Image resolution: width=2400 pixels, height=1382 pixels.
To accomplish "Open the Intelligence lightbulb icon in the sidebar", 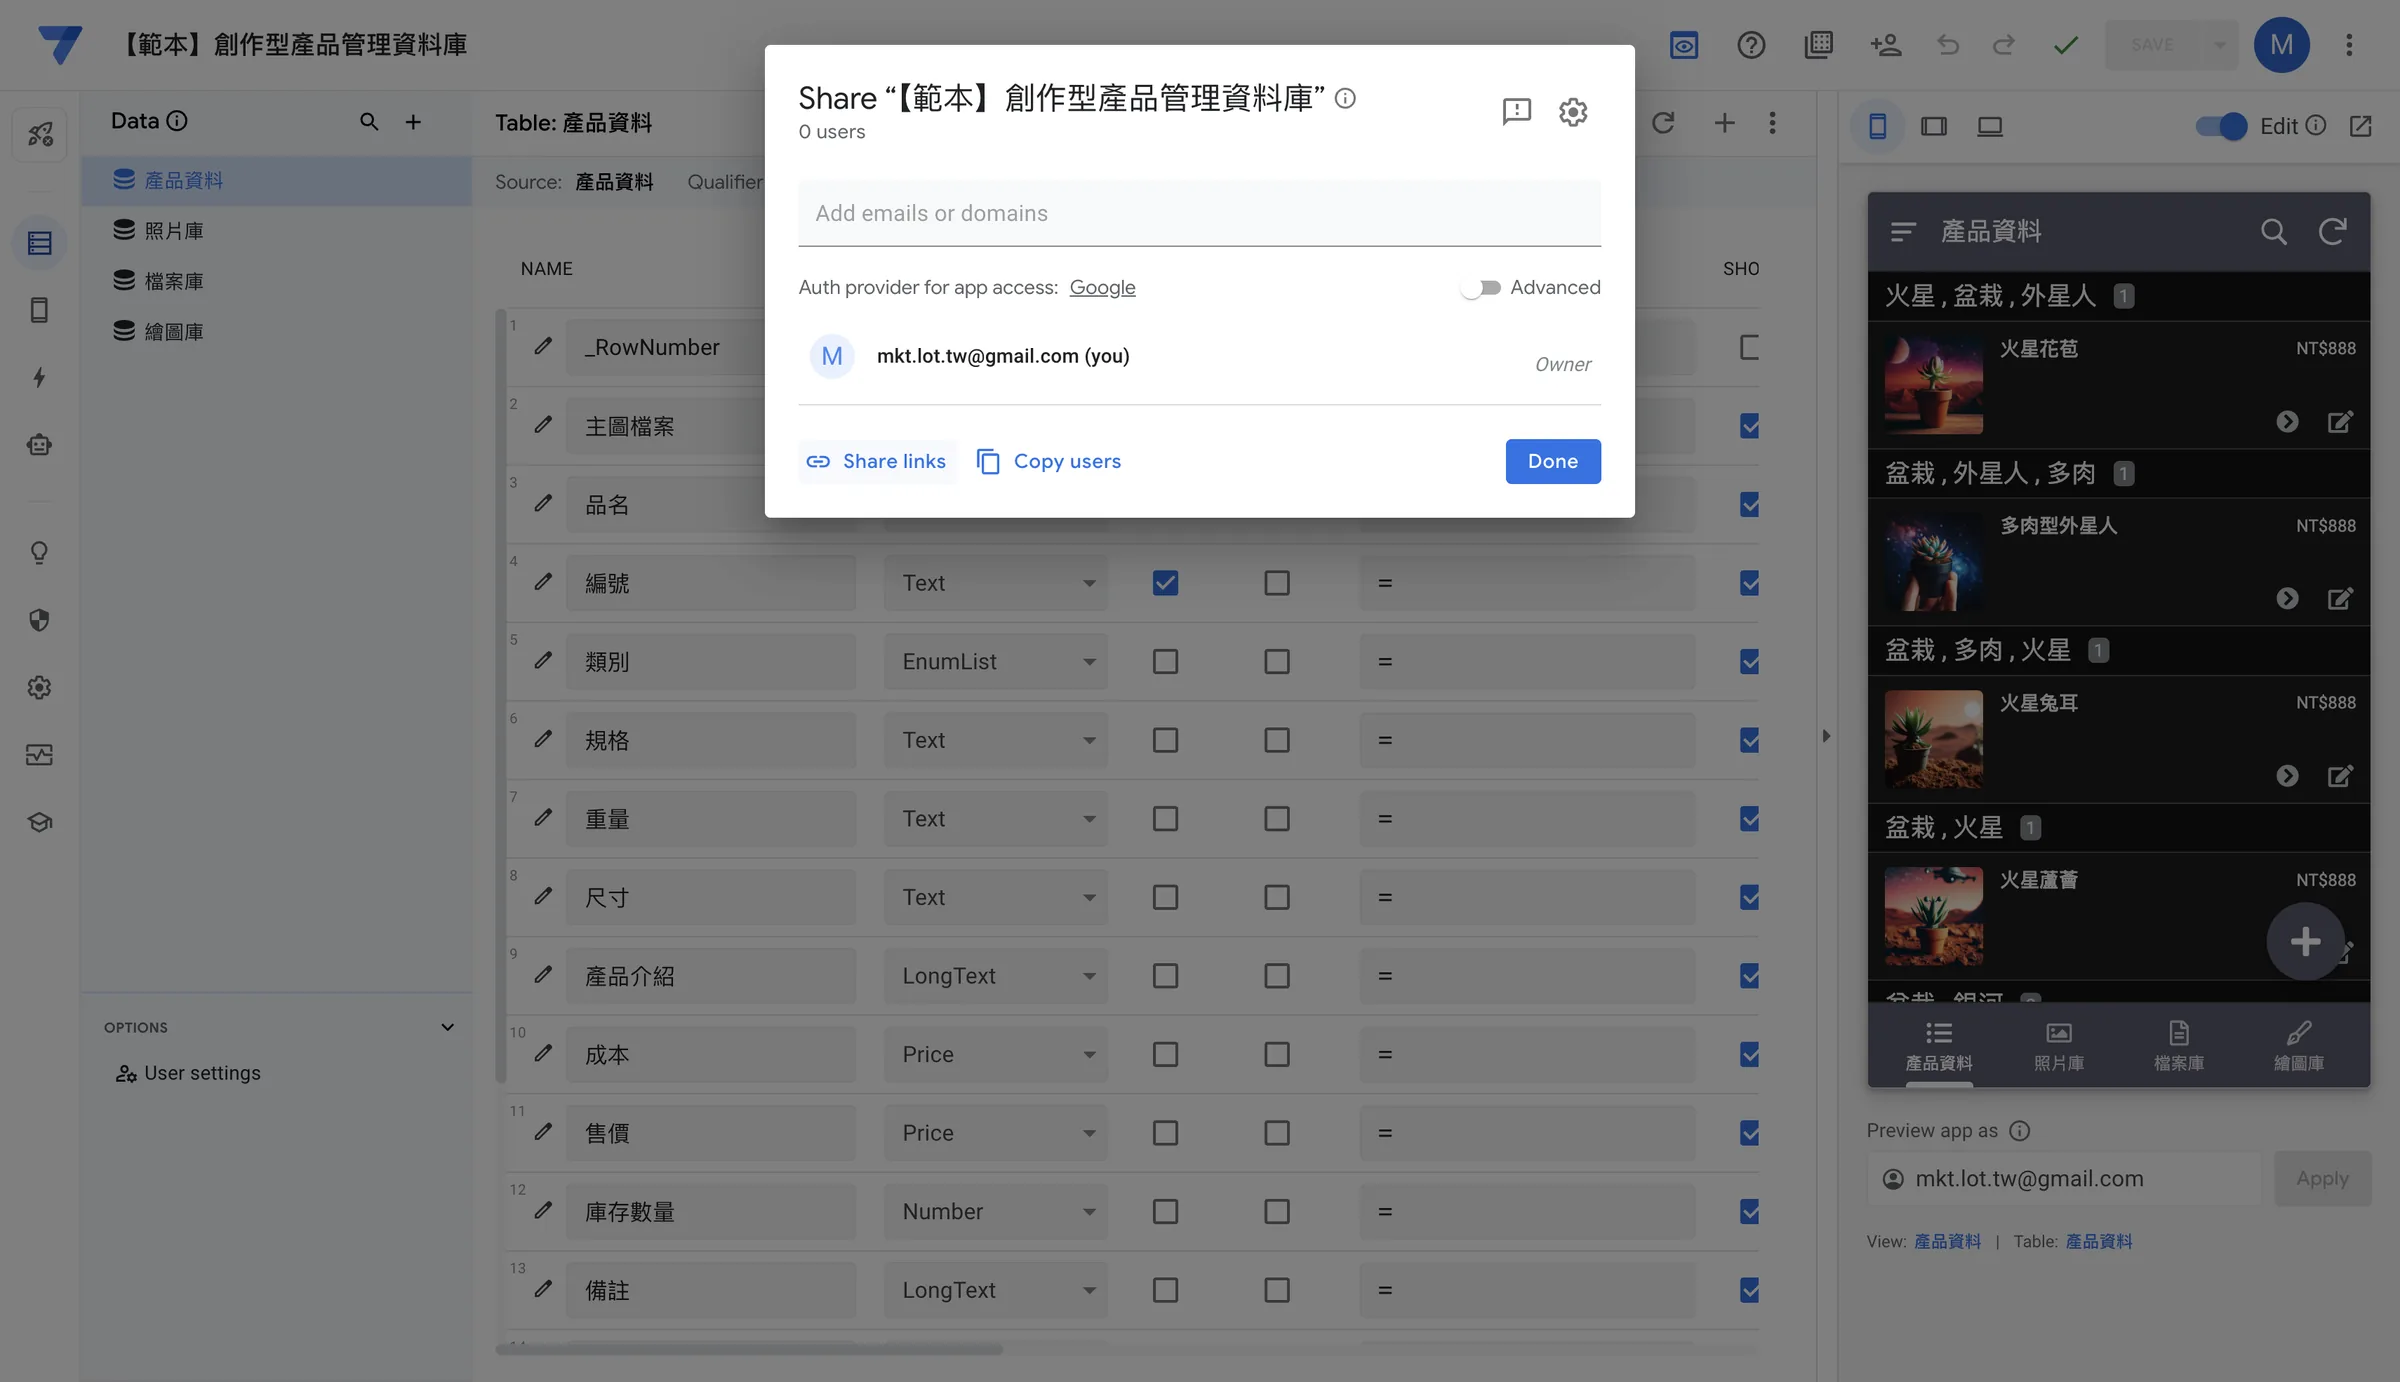I will click(x=40, y=552).
